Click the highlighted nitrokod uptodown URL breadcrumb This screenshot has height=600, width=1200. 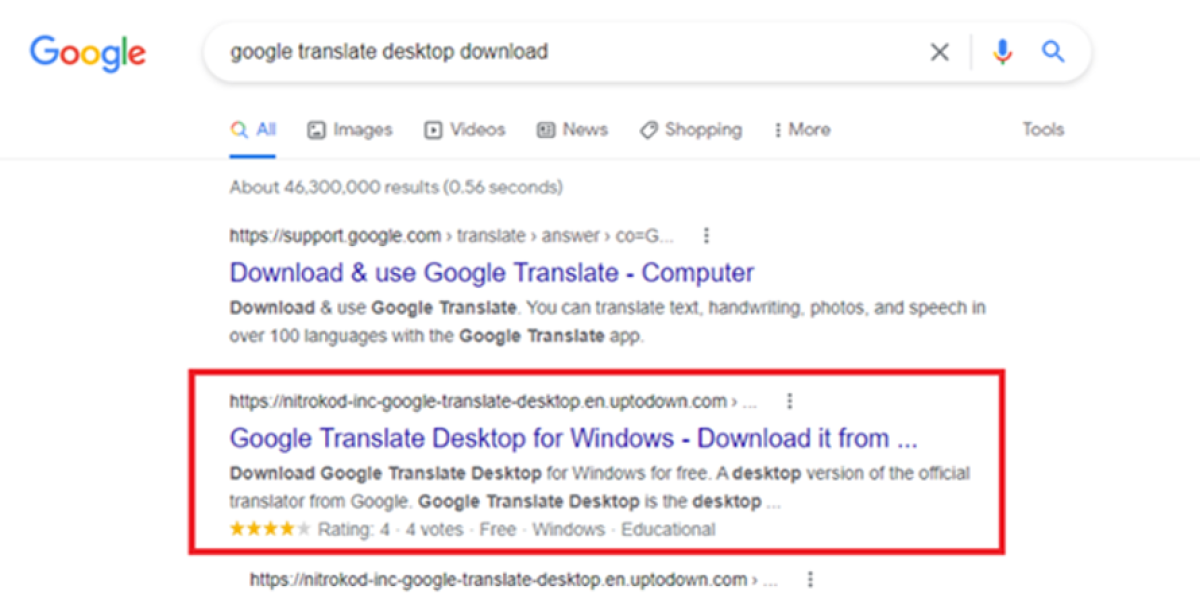pyautogui.click(x=493, y=402)
